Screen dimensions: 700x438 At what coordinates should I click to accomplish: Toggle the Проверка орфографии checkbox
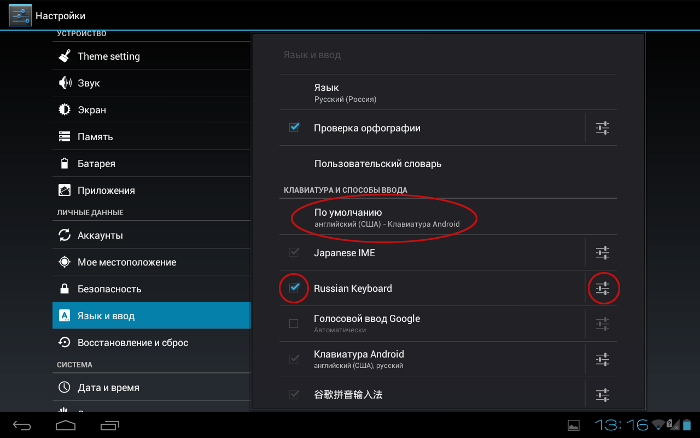point(294,128)
